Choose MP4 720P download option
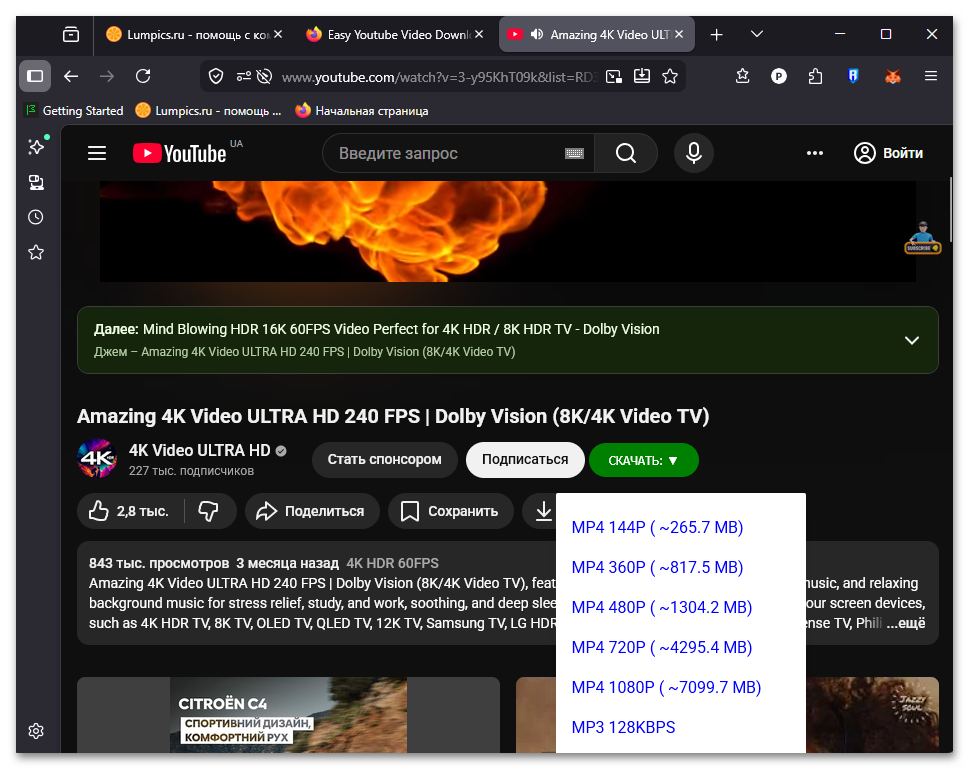 point(661,647)
